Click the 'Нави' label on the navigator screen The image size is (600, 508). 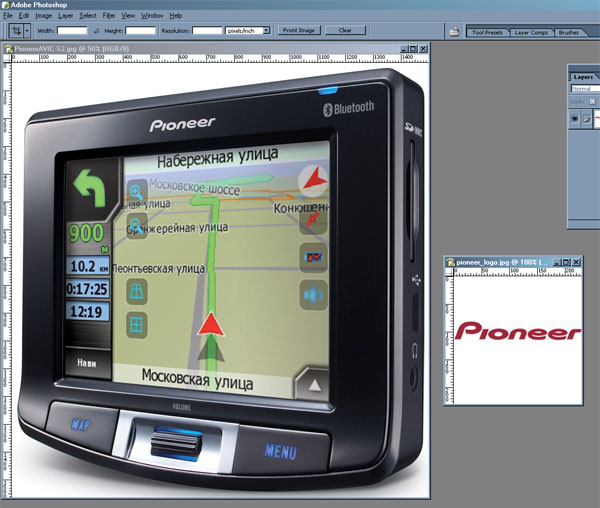[87, 362]
